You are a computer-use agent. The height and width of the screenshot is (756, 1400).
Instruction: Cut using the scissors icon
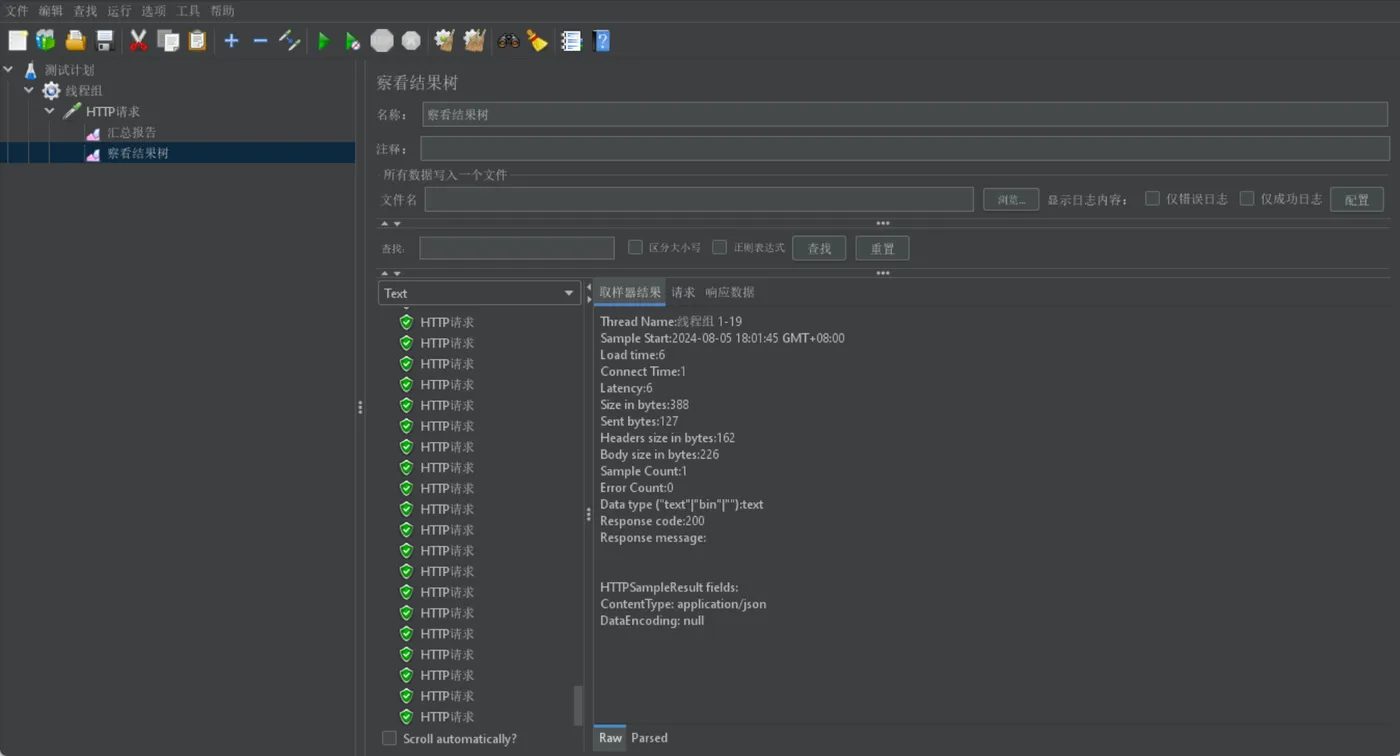point(139,41)
